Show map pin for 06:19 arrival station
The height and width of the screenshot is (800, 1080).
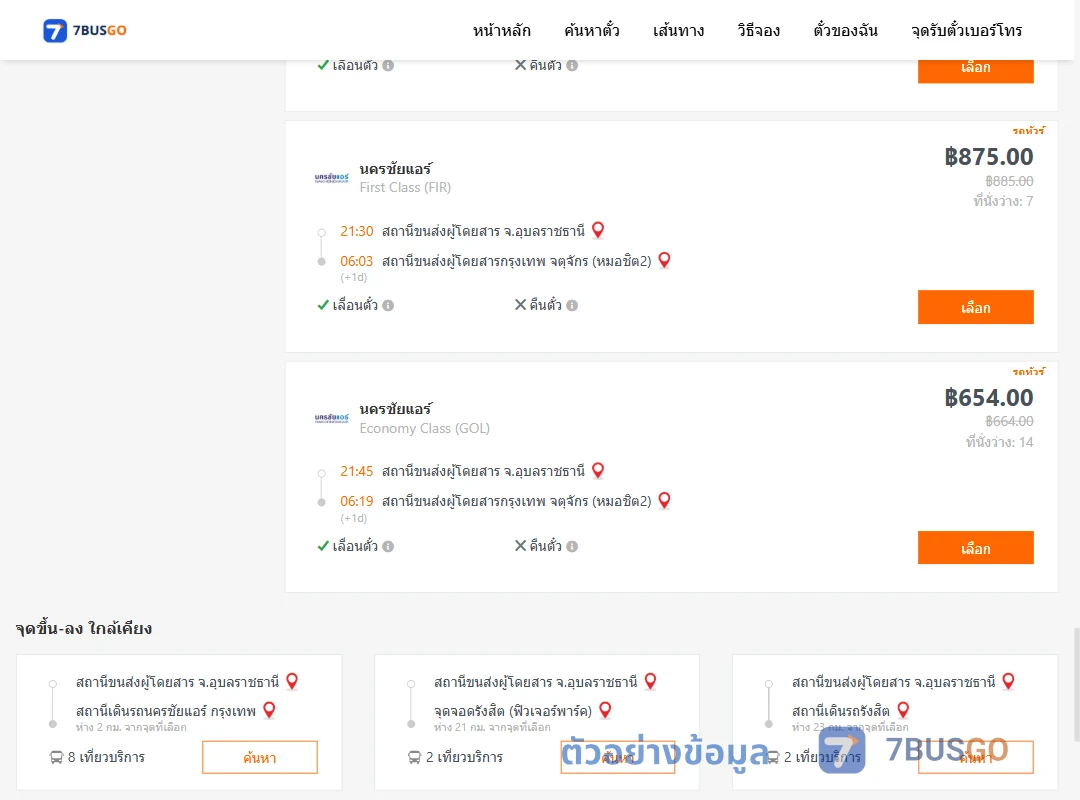pos(664,500)
